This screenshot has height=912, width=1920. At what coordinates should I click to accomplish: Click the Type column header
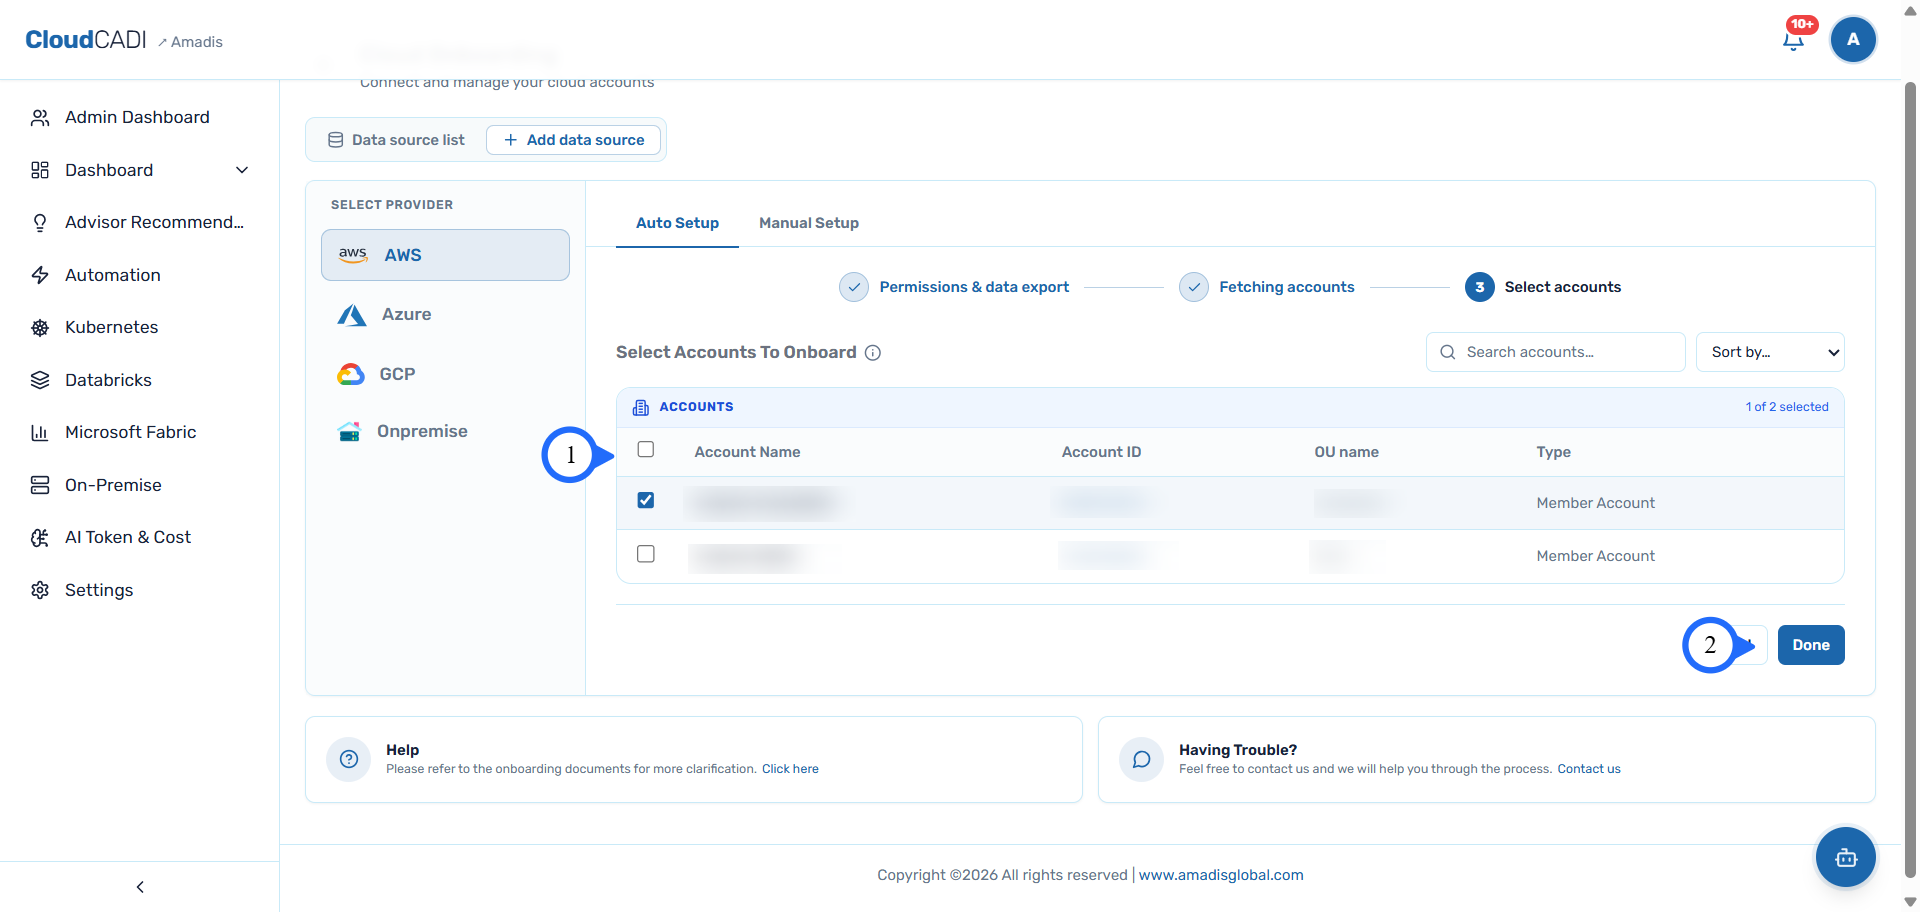[x=1553, y=452]
